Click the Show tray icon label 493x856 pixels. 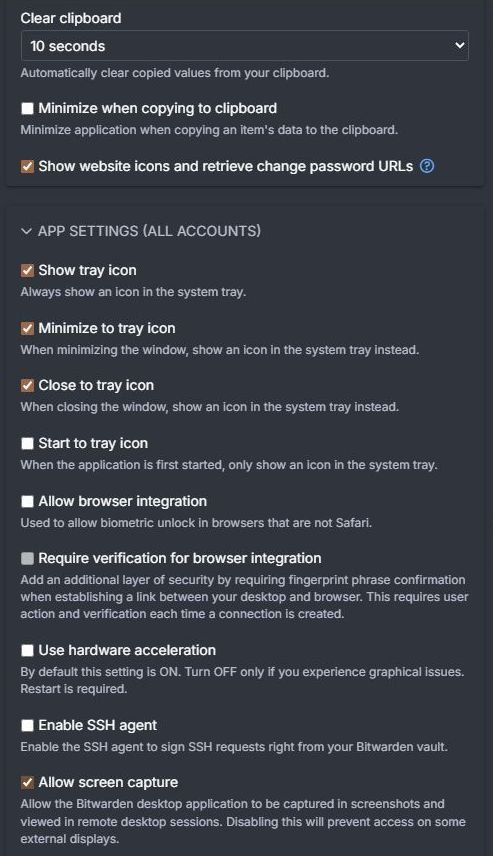point(87,270)
